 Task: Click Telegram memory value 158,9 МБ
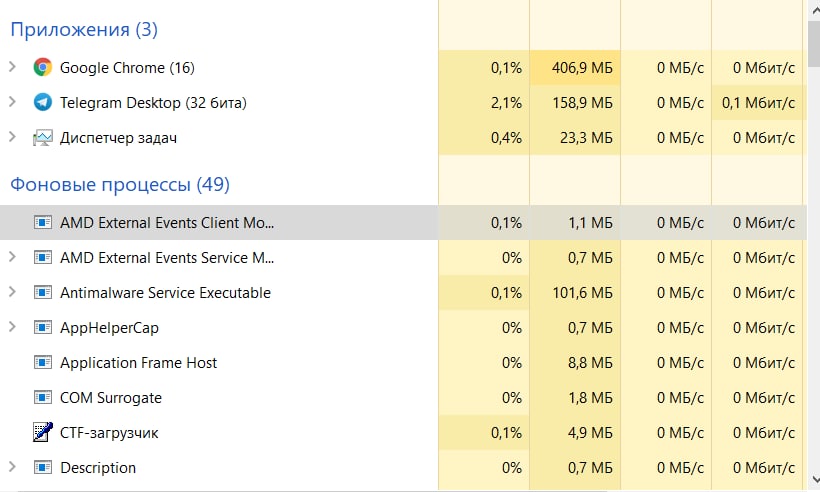[x=582, y=103]
